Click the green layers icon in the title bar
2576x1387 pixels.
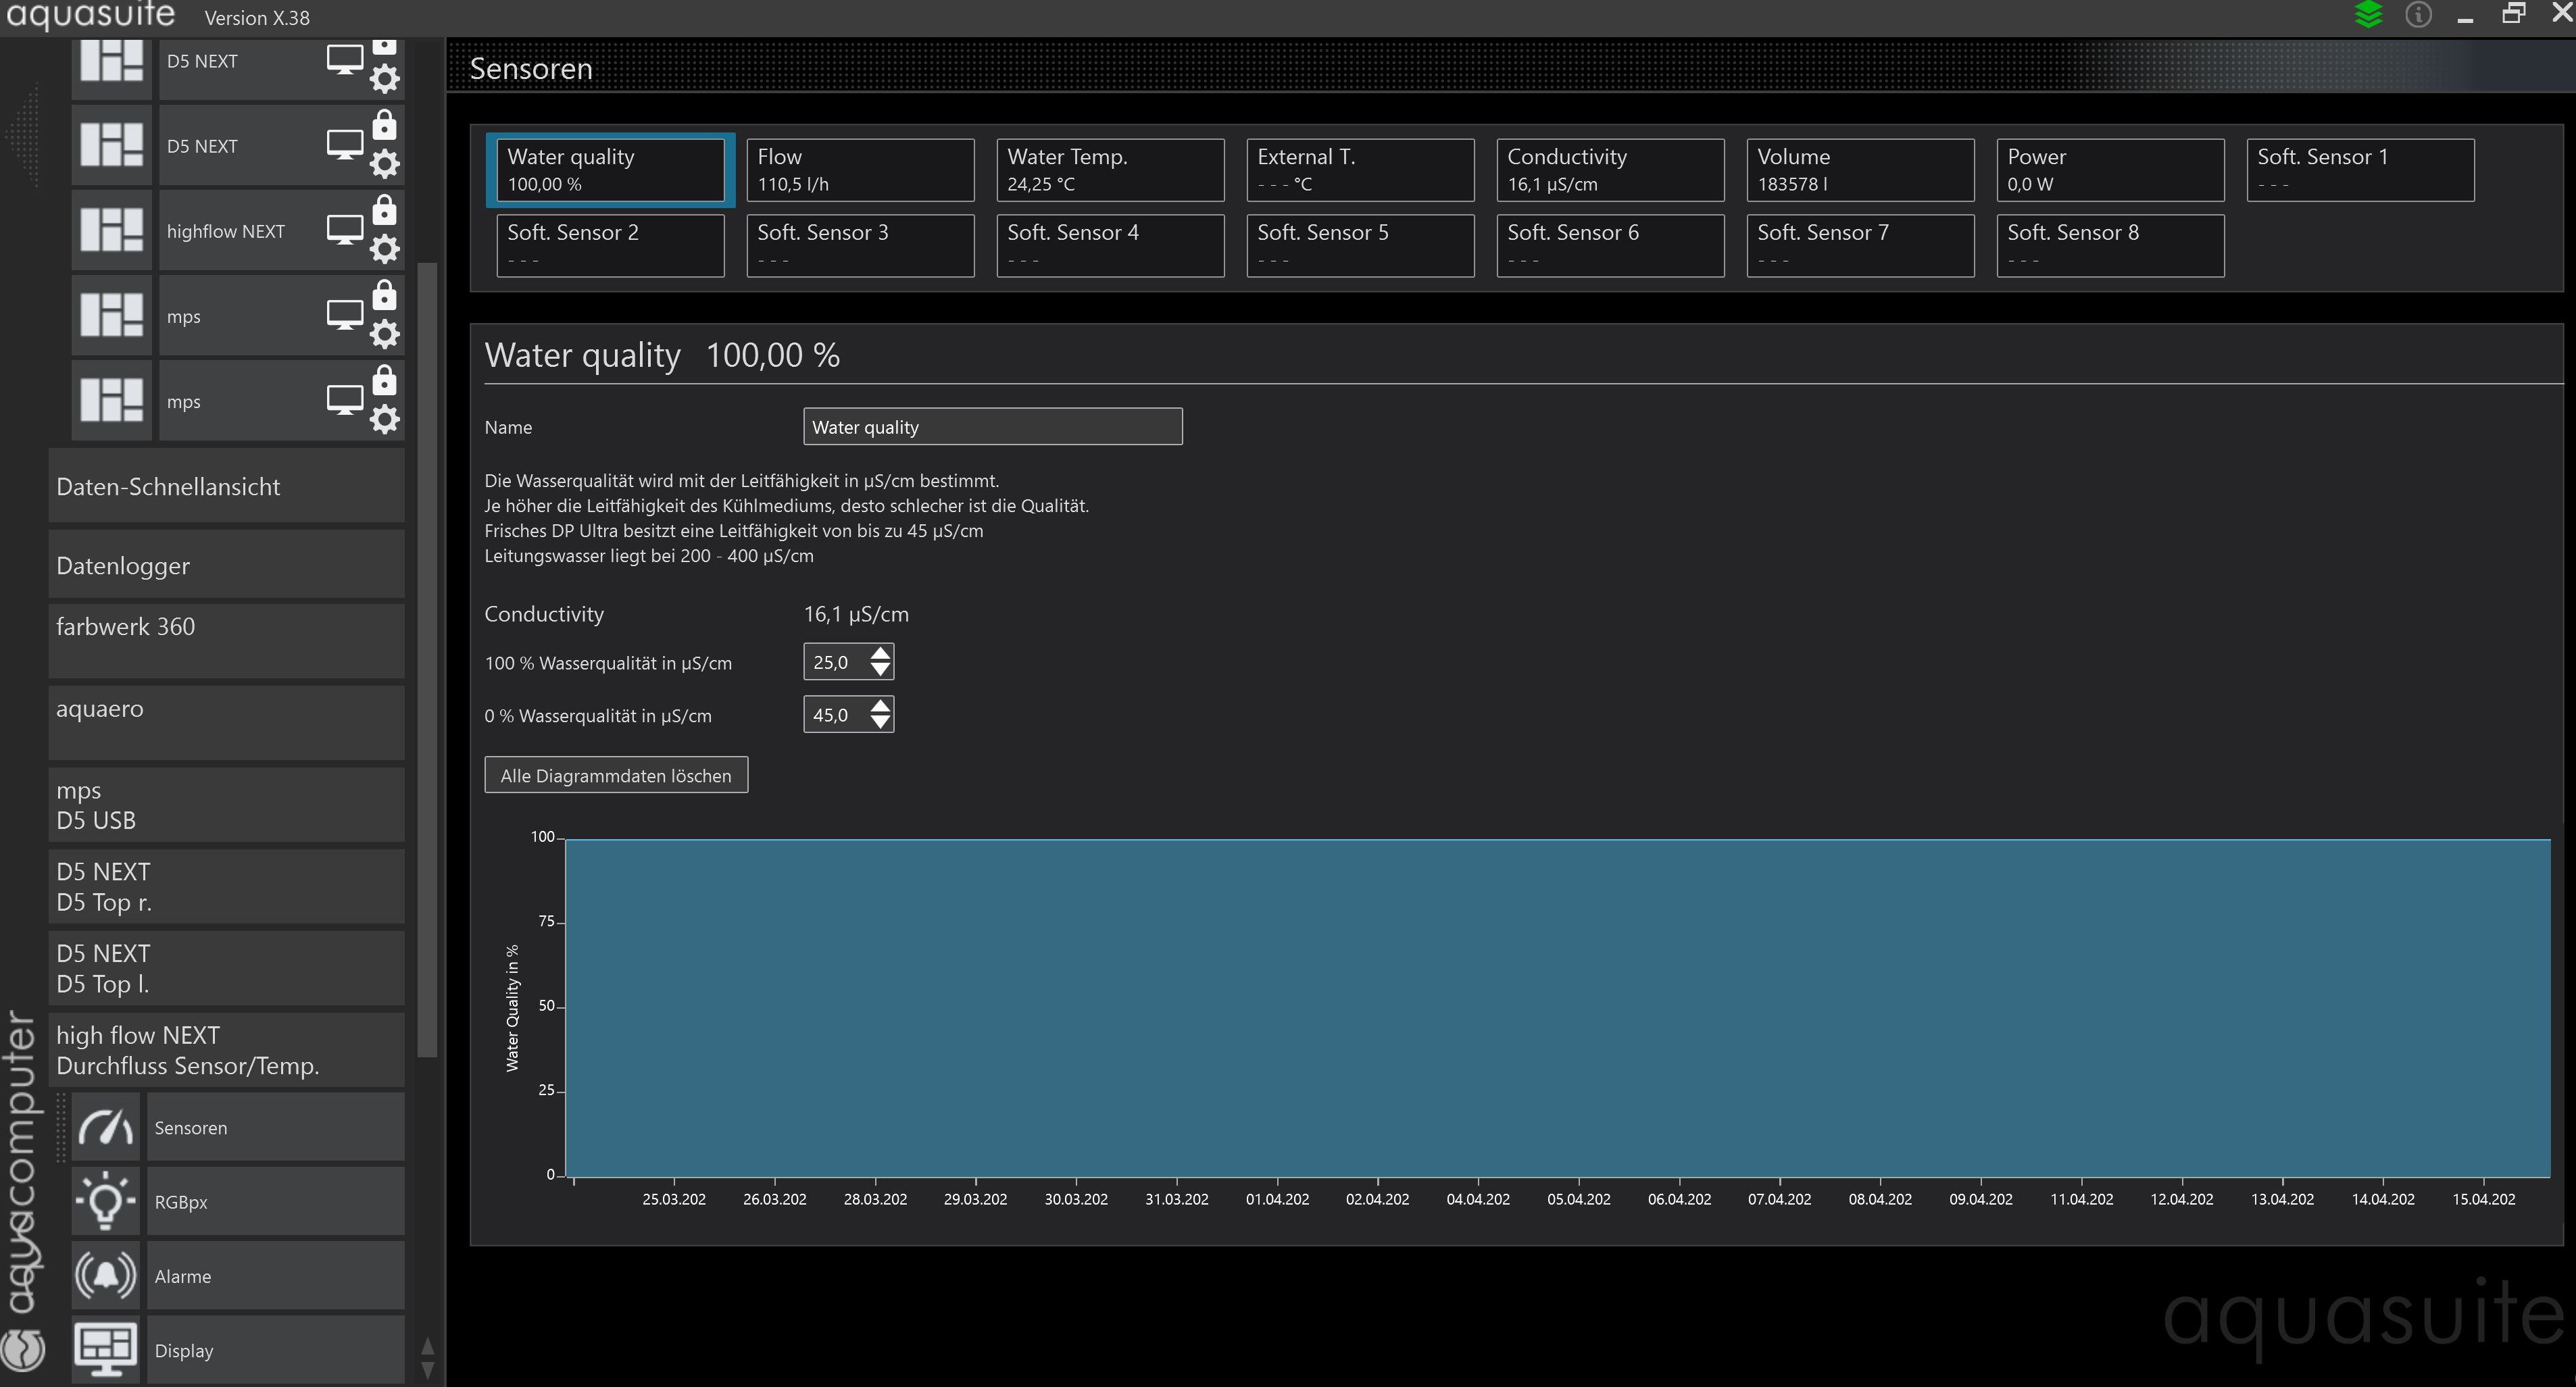pos(2368,15)
